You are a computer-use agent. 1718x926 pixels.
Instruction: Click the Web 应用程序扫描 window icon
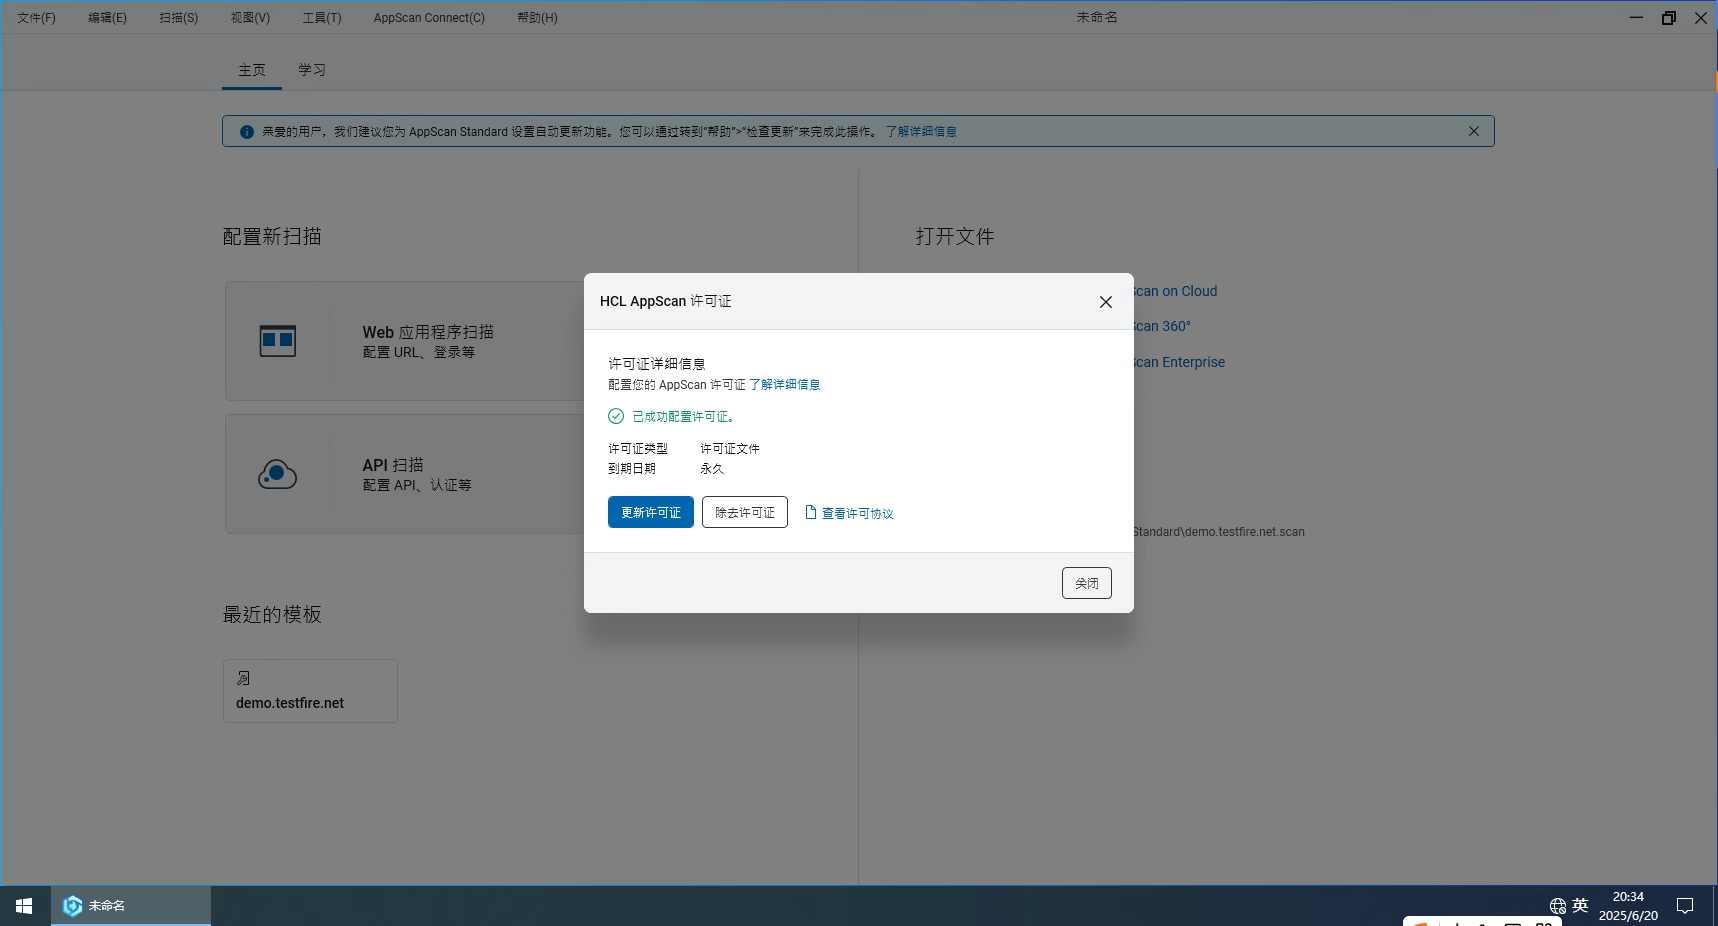(x=278, y=341)
